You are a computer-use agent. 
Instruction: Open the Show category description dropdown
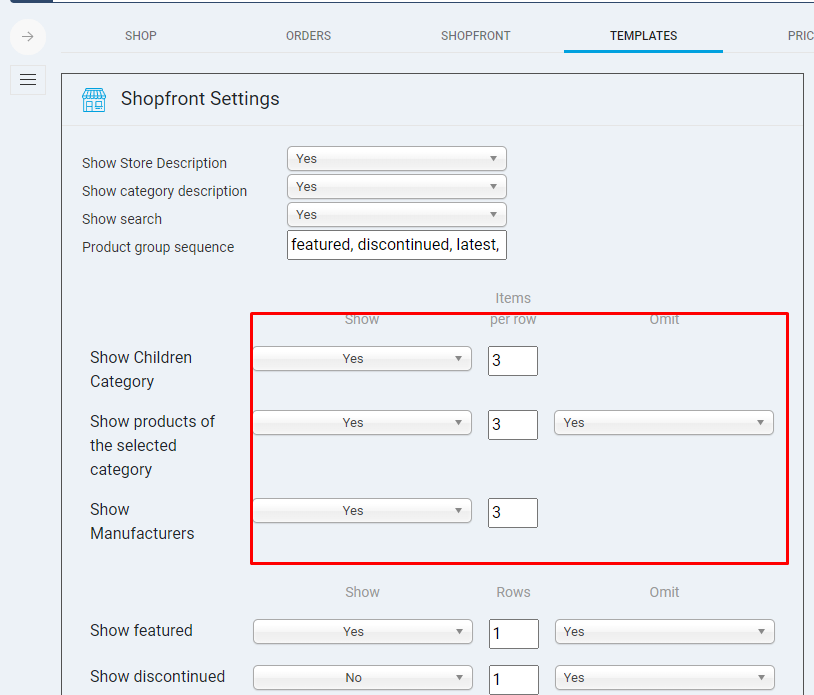click(x=396, y=187)
